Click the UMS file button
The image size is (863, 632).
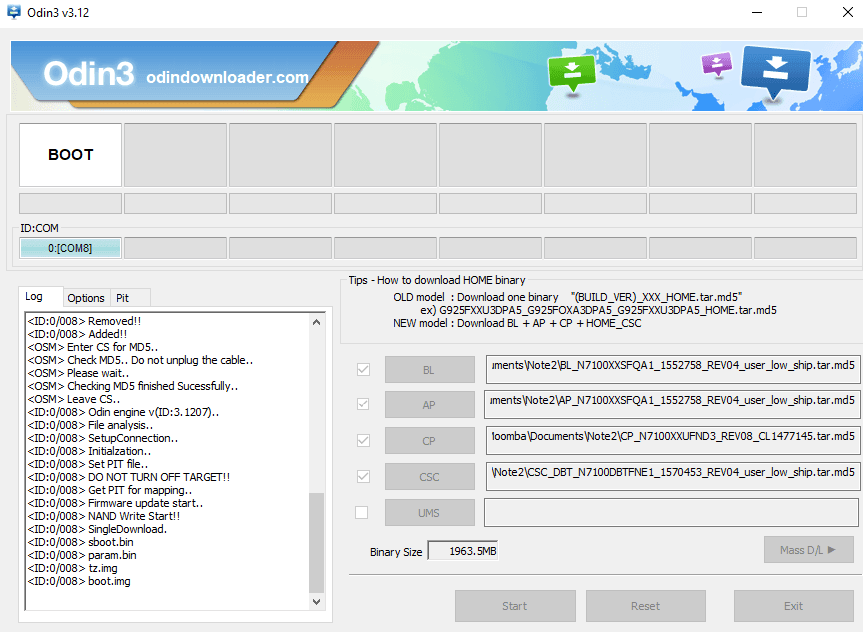[x=429, y=513]
